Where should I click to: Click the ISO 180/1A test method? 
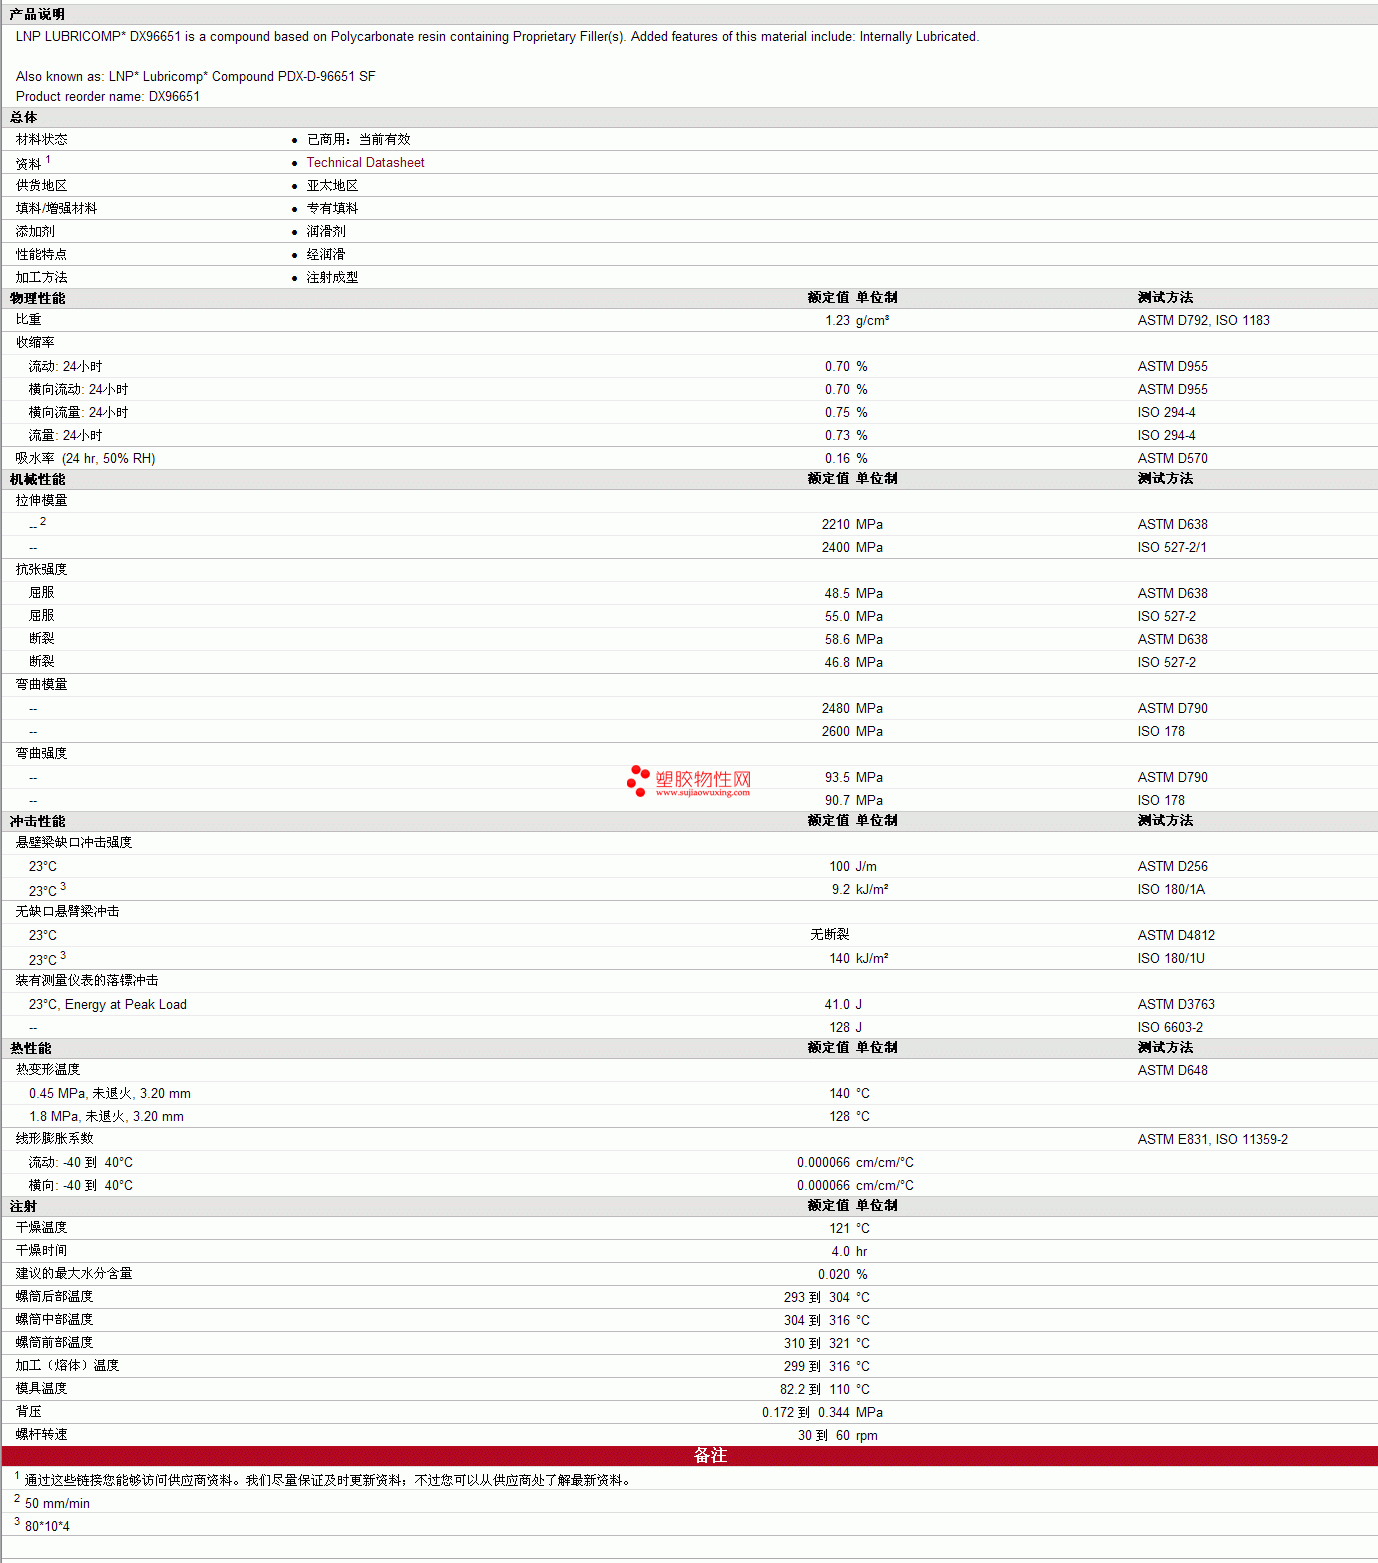1171,890
